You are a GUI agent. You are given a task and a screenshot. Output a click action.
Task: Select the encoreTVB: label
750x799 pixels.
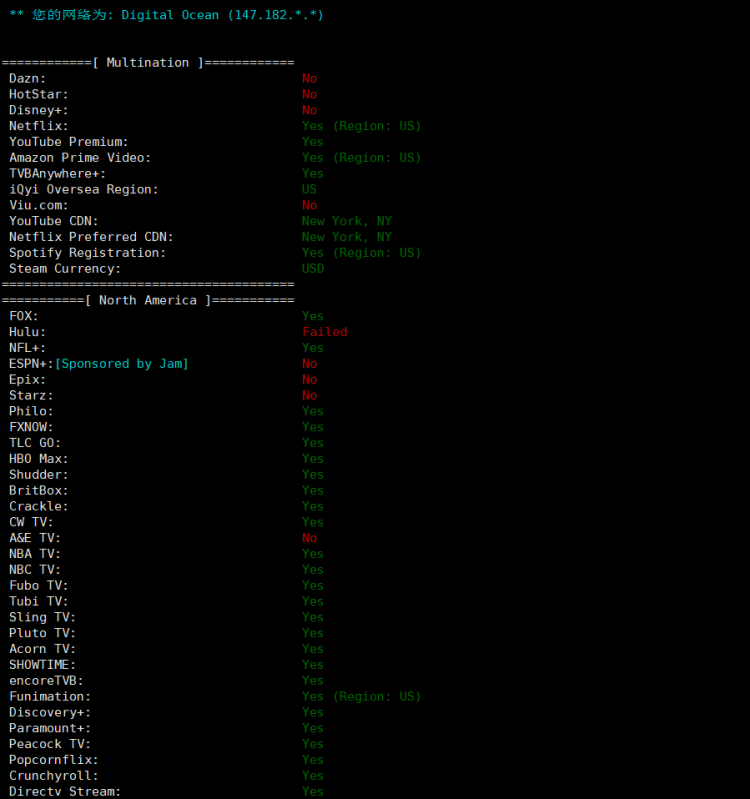point(46,680)
